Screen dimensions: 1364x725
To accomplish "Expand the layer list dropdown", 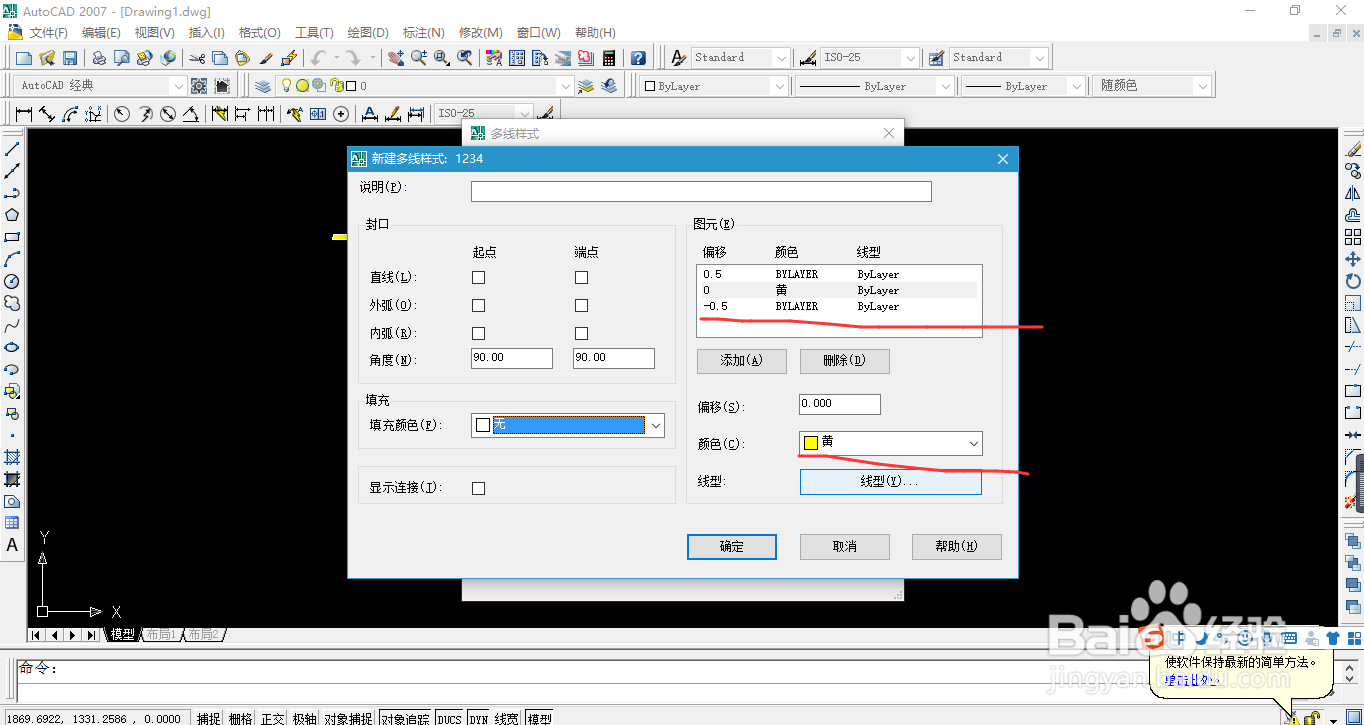I will pos(565,86).
